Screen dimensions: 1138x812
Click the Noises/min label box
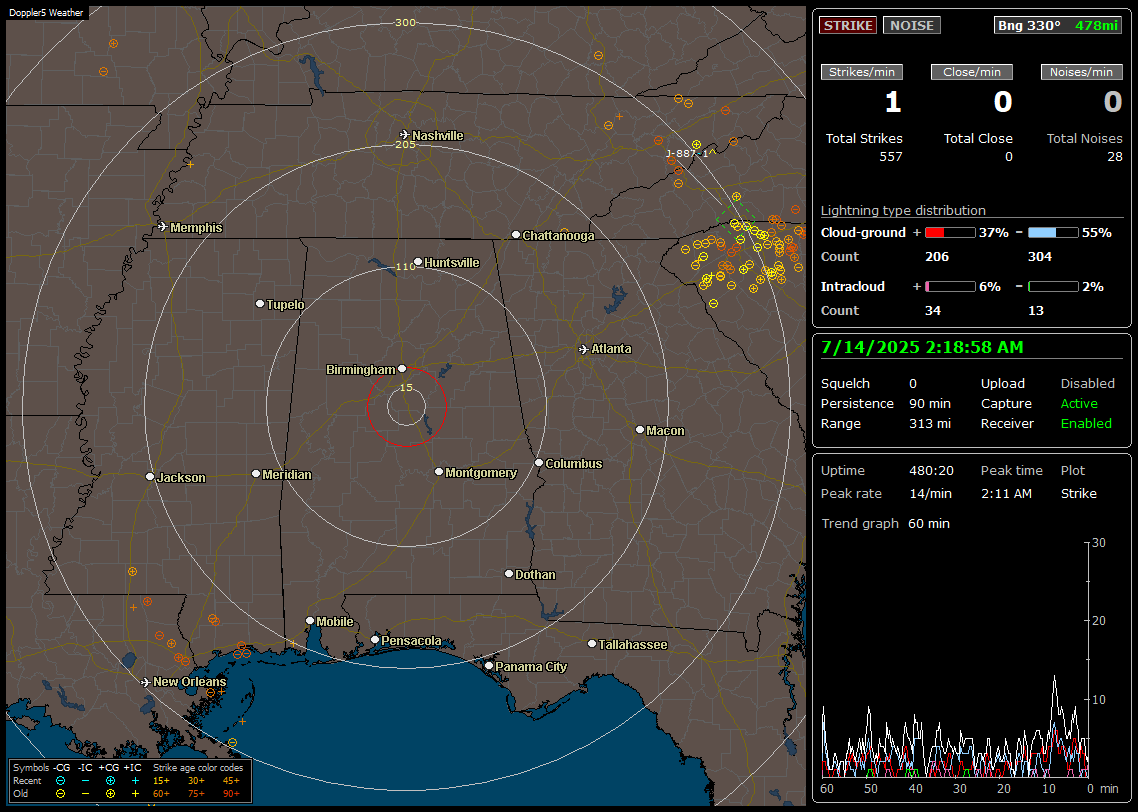click(1081, 72)
